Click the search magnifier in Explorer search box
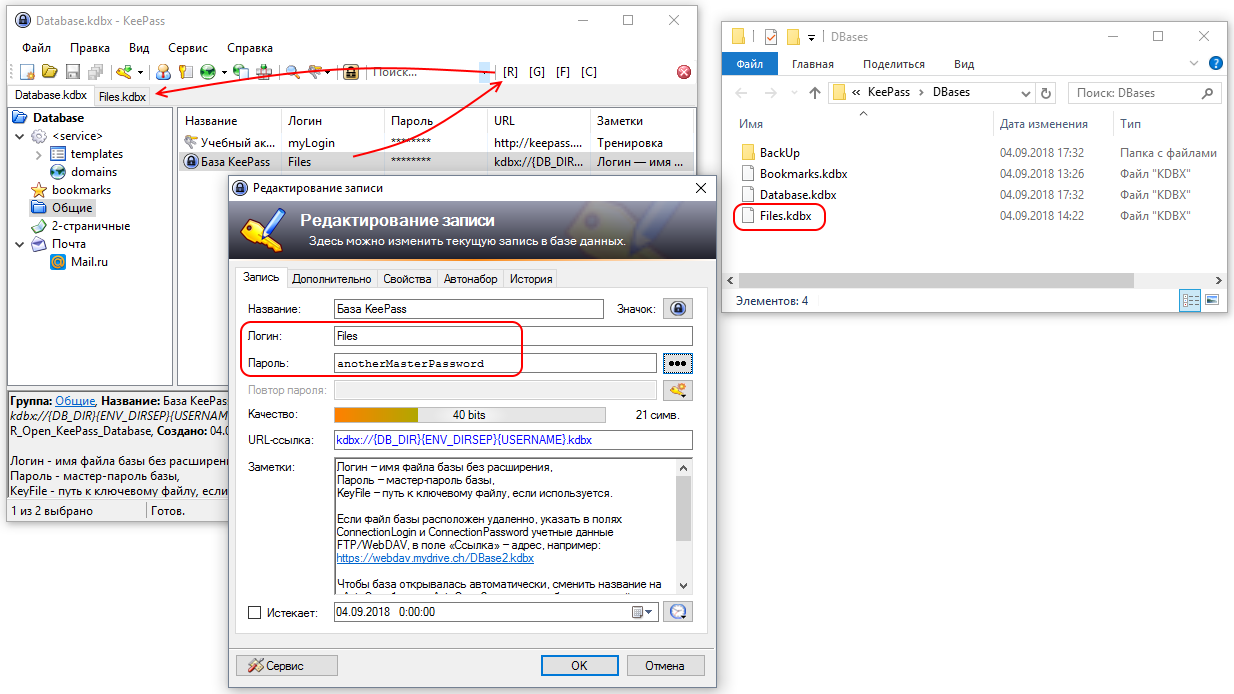The height and width of the screenshot is (694, 1234). (1206, 92)
